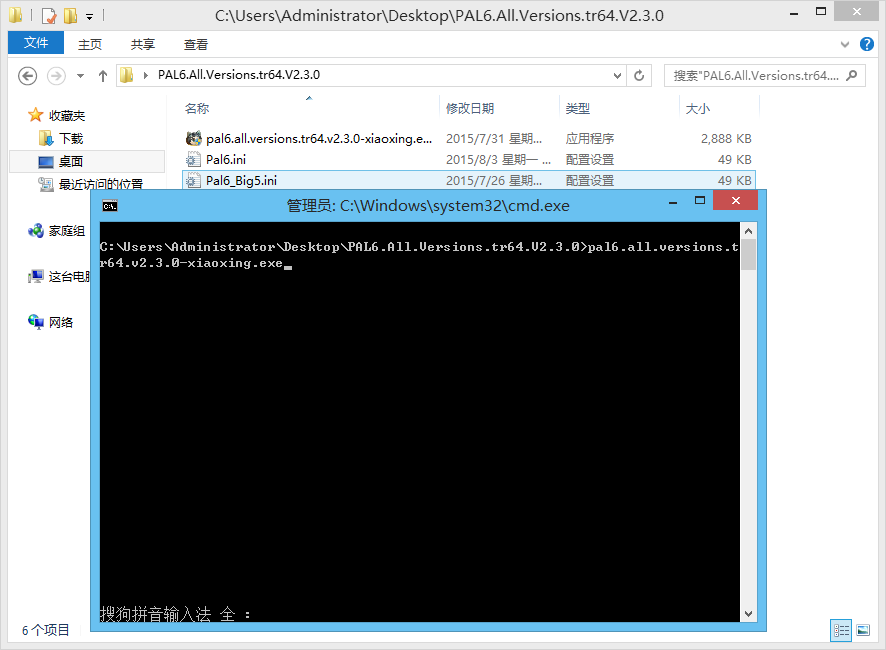This screenshot has height=650, width=886.
Task: Click PAL6.All.Versions.tr64.V2.3.0 breadcrumb
Action: point(238,75)
